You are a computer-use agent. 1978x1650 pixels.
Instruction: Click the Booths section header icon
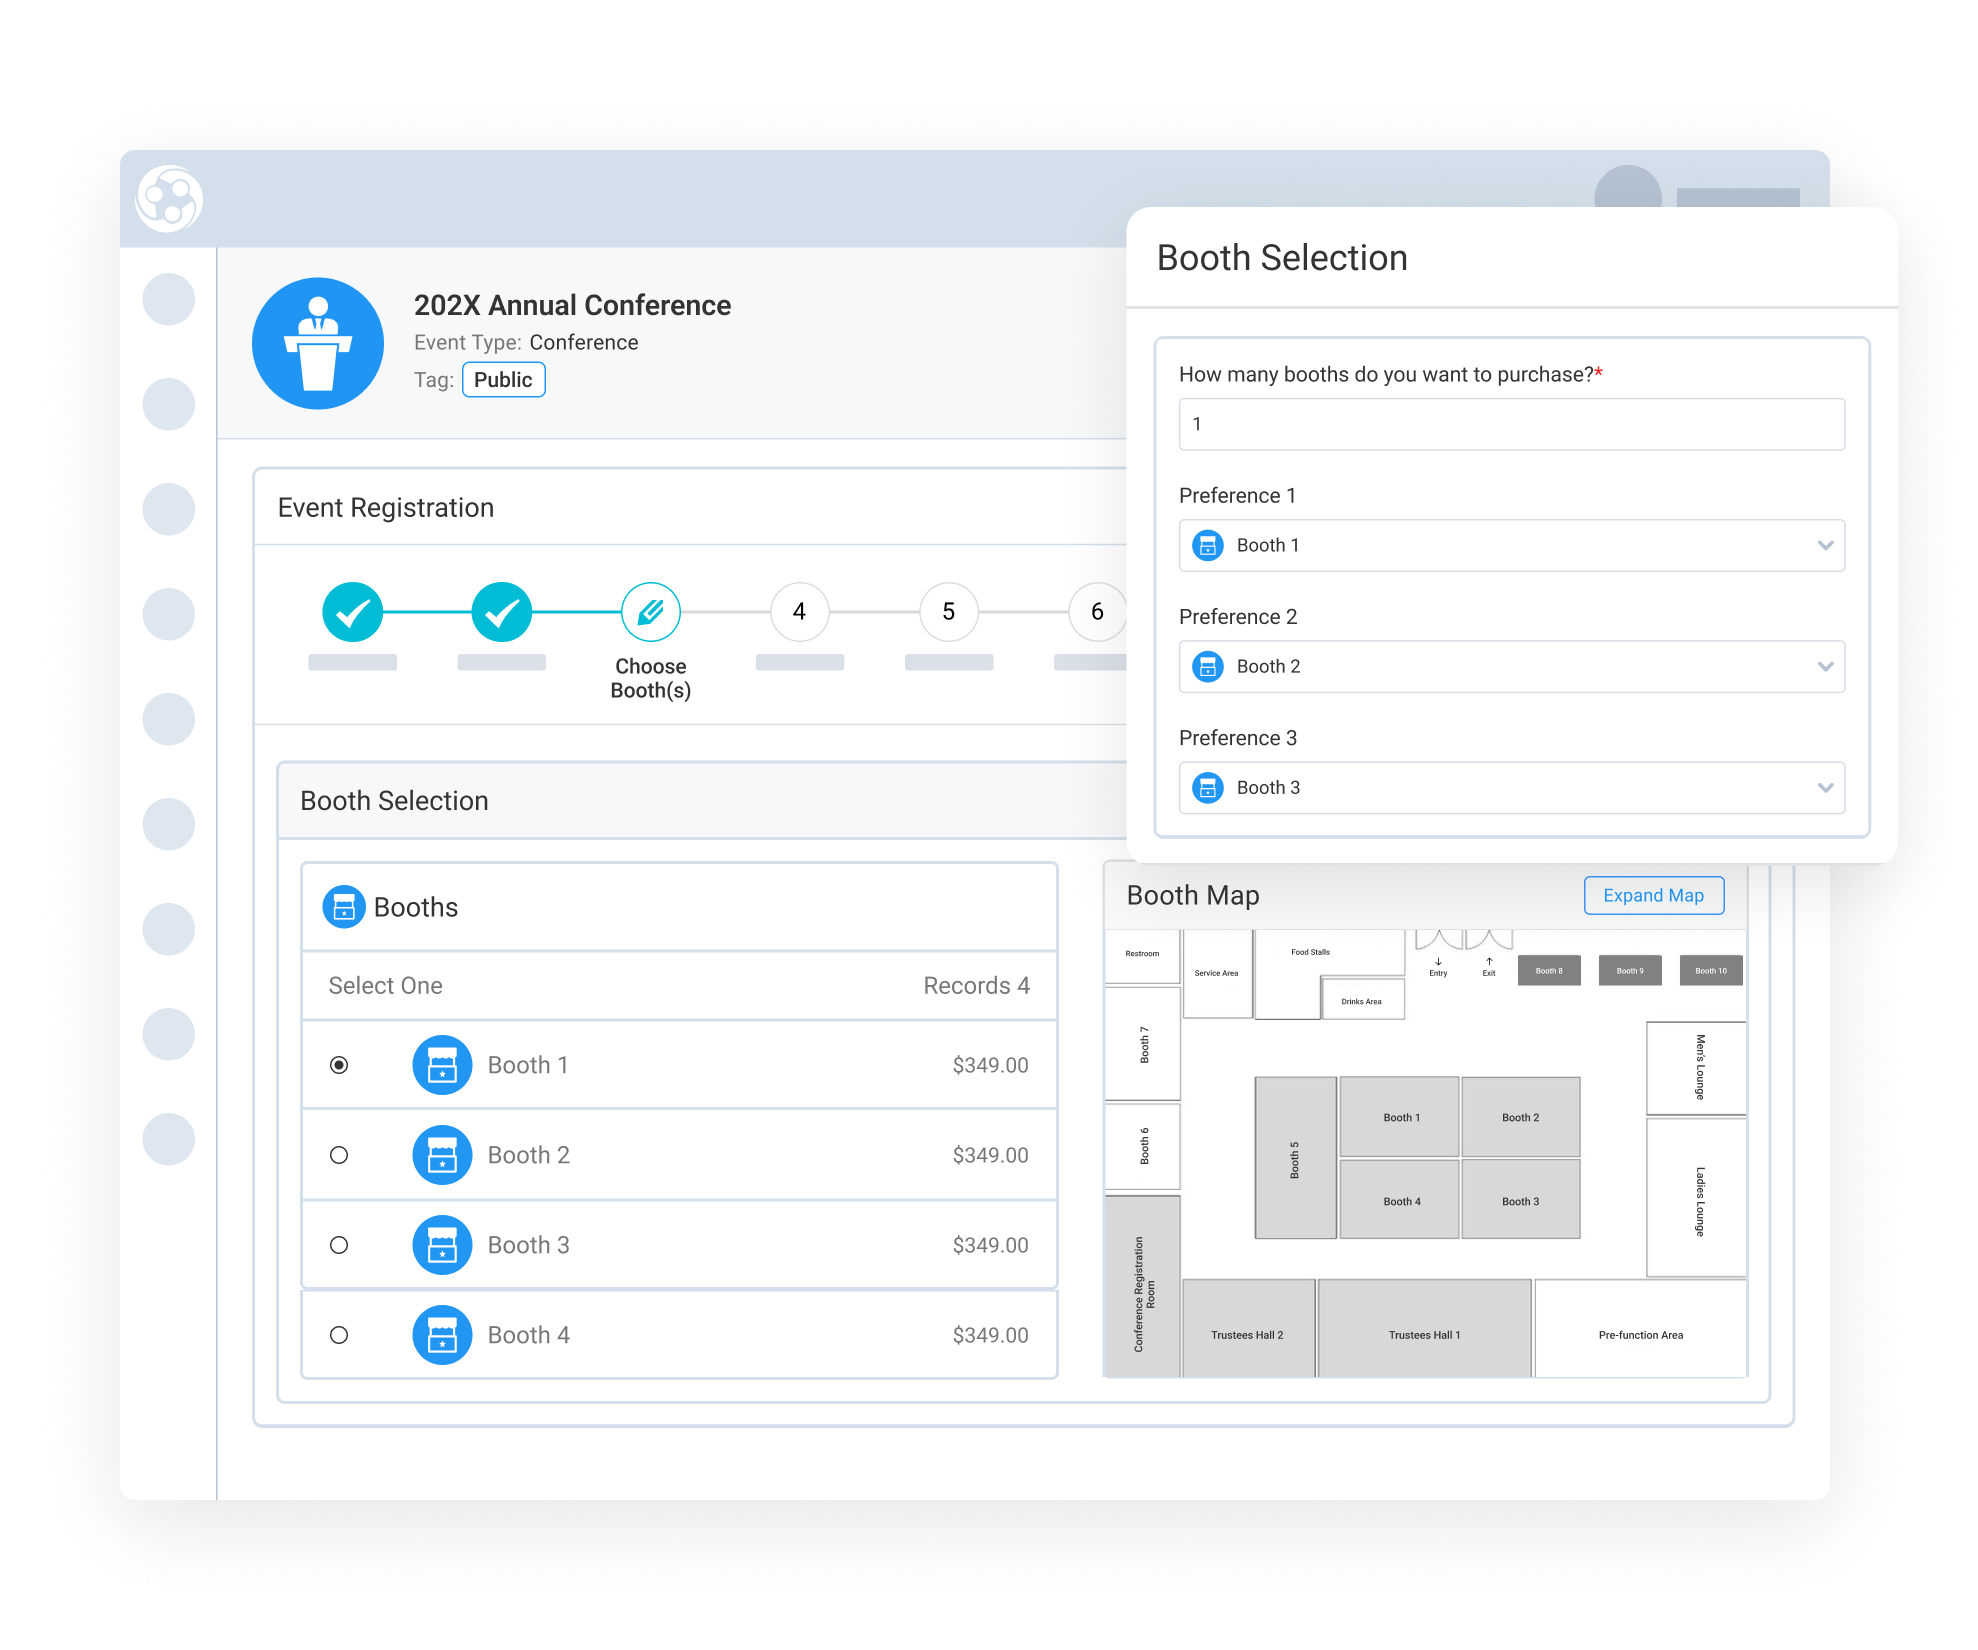tap(343, 907)
